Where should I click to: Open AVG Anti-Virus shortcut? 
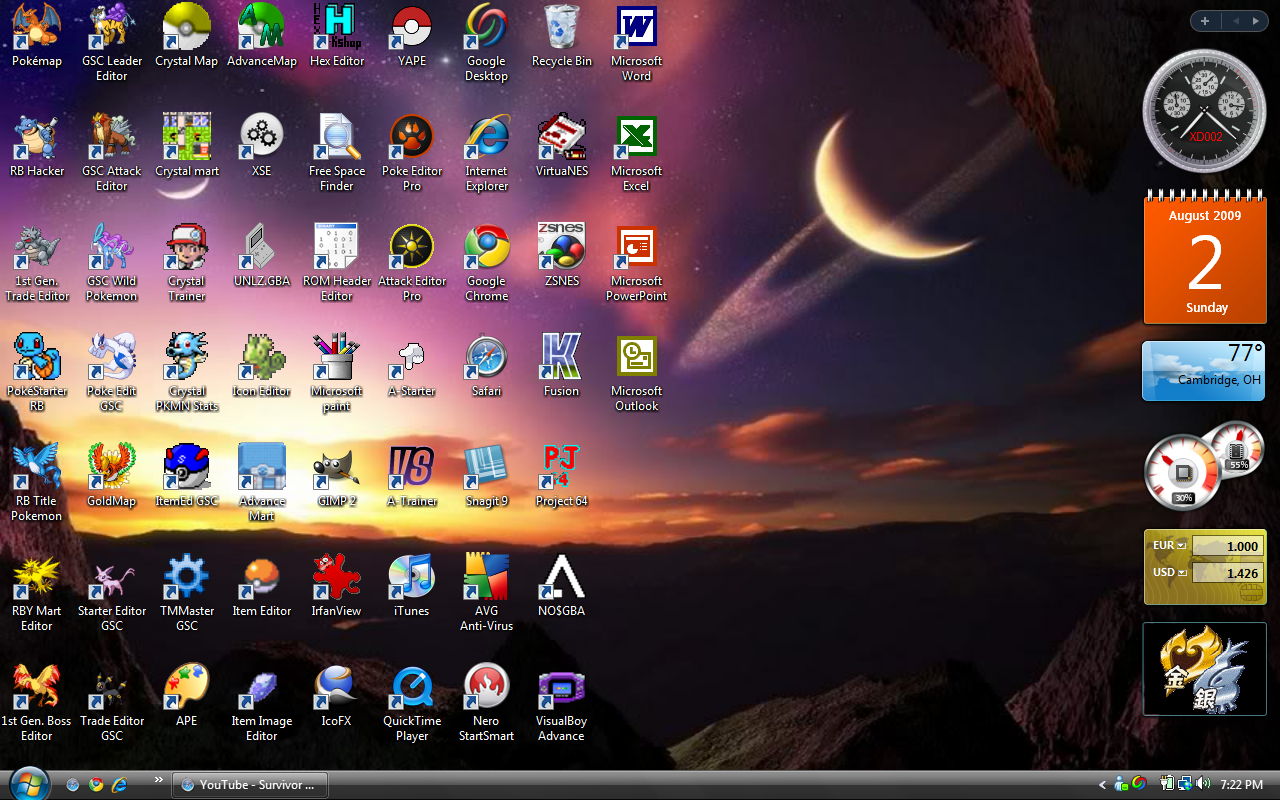(487, 592)
